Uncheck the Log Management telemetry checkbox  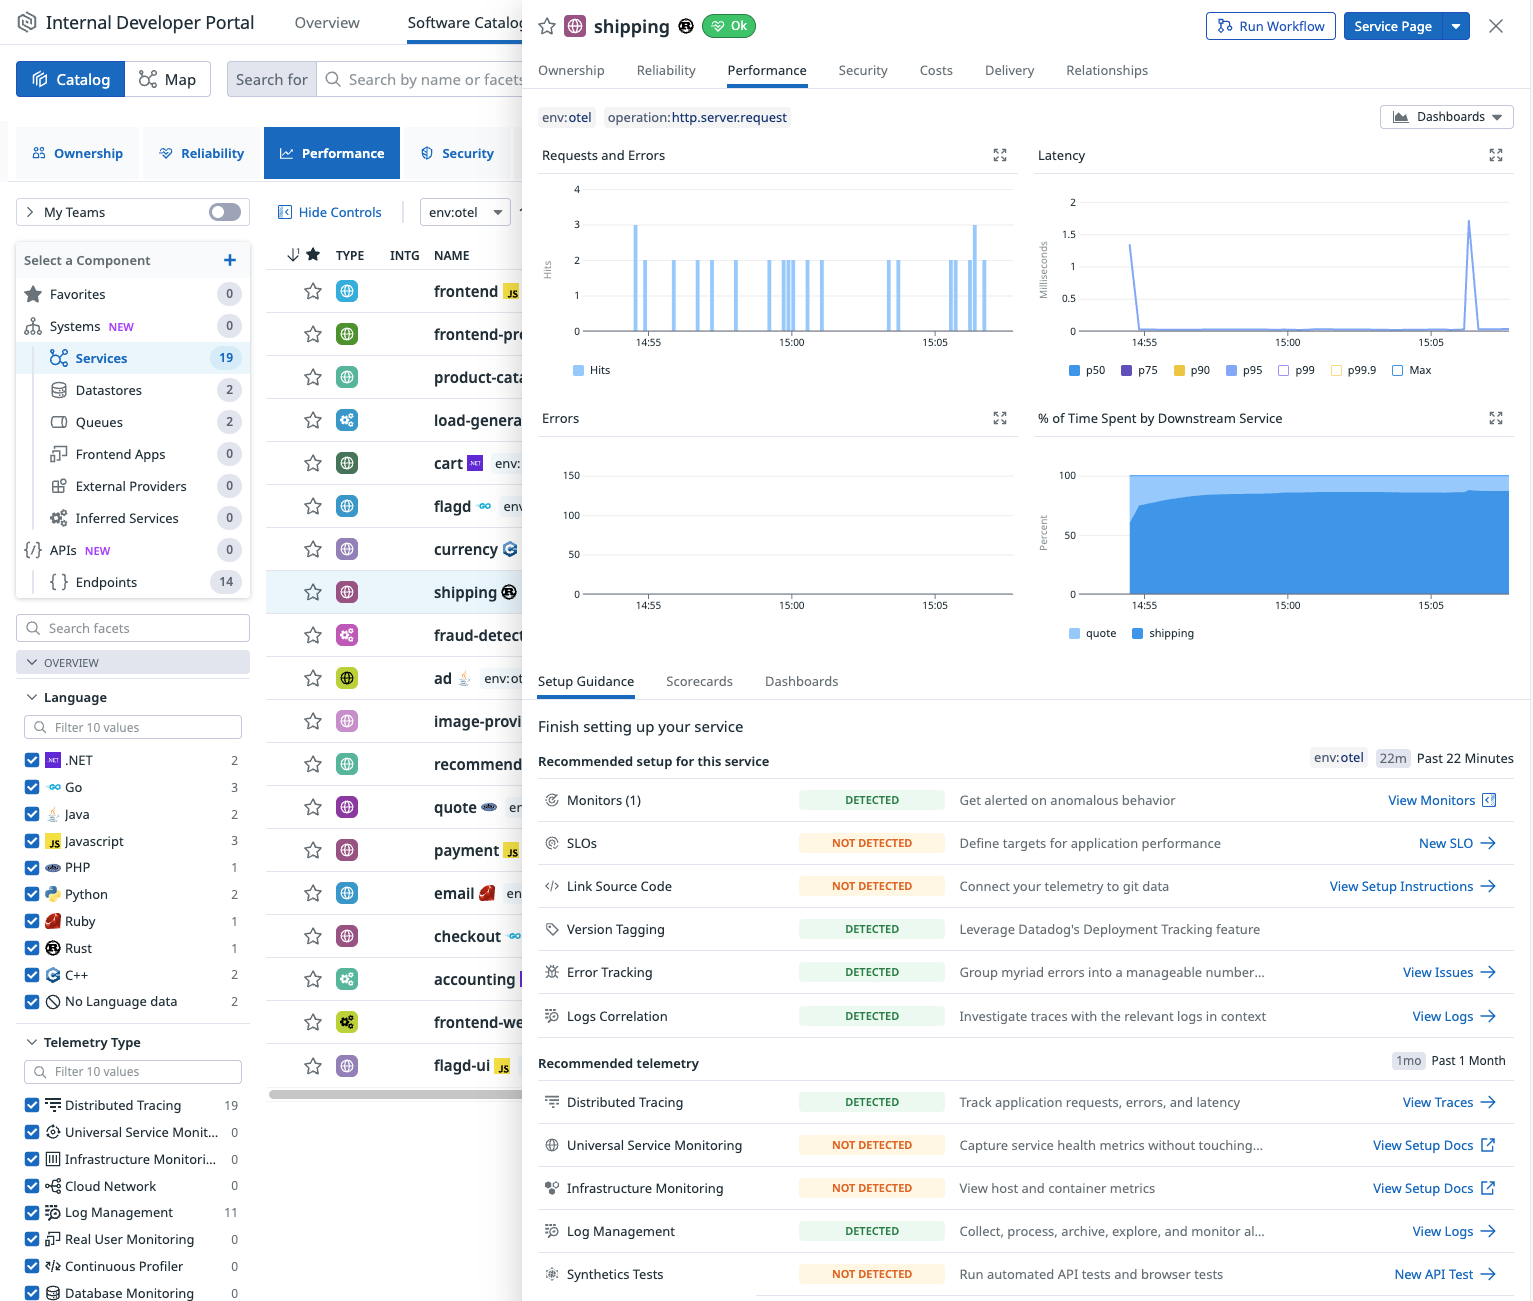pyautogui.click(x=32, y=1212)
